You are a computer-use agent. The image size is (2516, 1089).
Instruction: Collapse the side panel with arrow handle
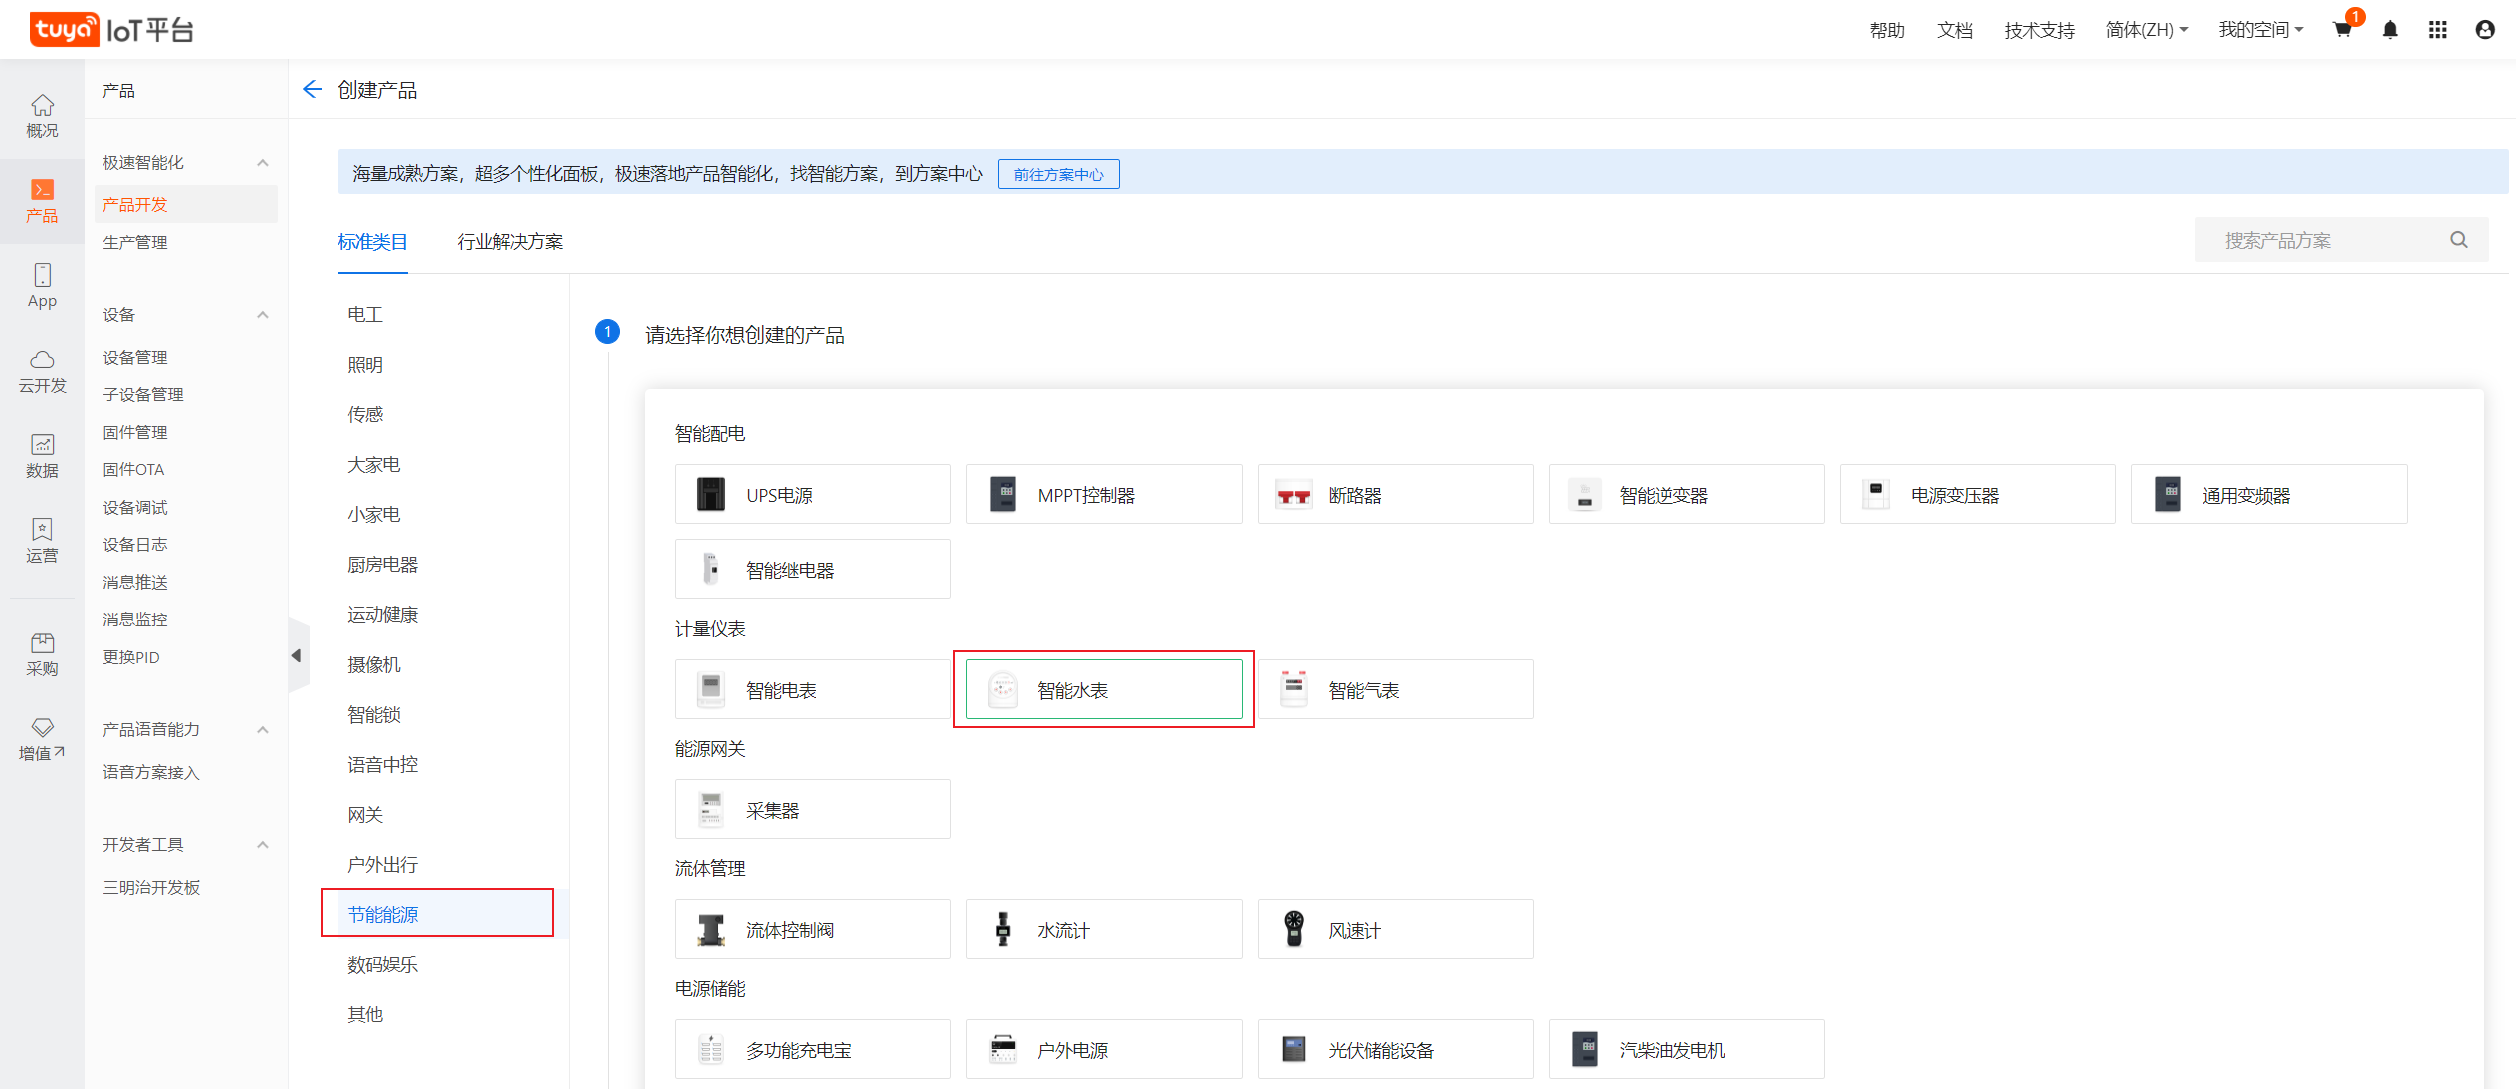pos(296,656)
